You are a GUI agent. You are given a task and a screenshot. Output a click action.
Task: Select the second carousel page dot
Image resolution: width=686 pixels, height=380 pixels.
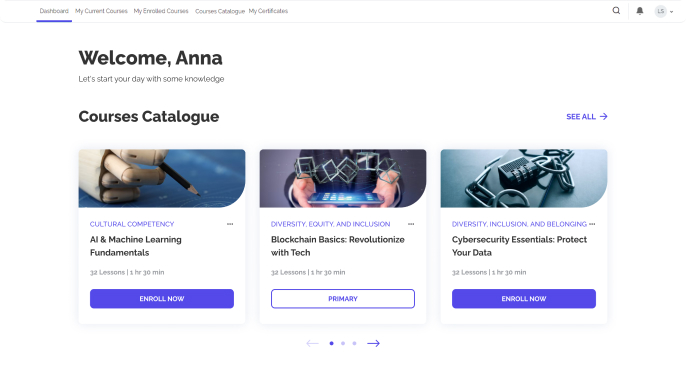343,343
